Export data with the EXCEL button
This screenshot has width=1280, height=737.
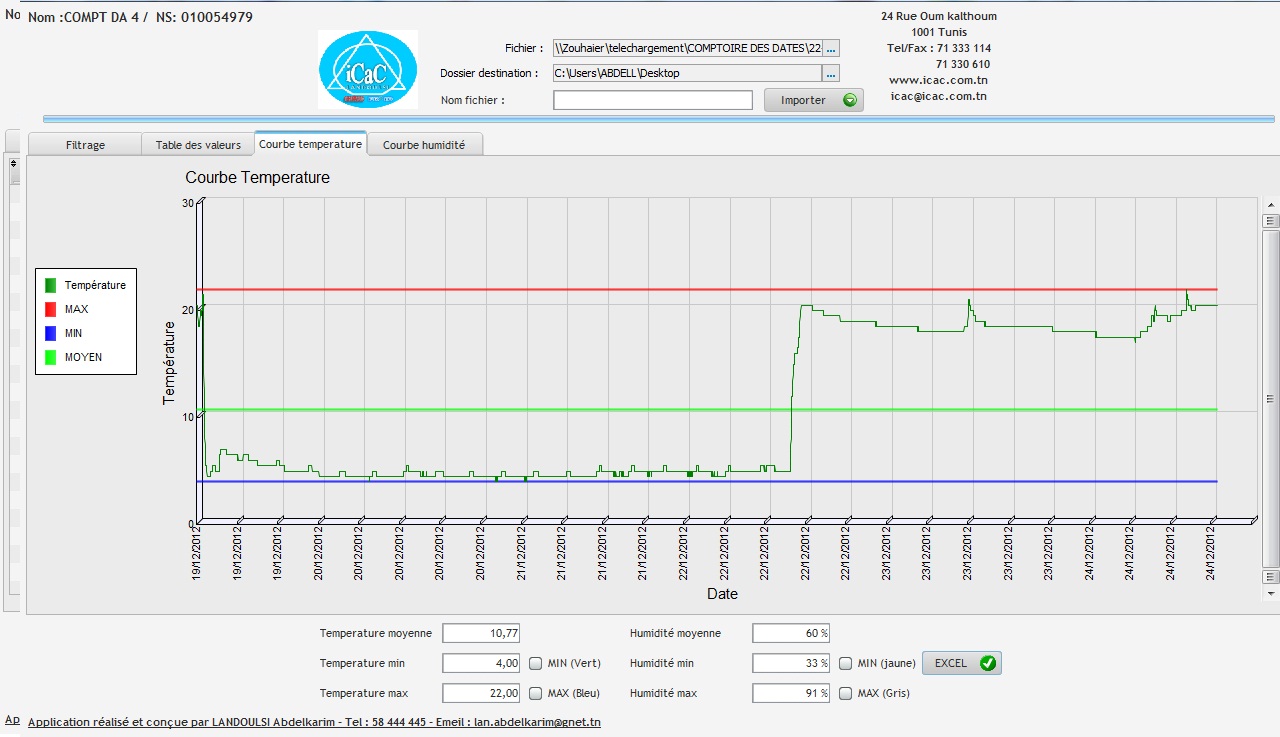click(961, 663)
